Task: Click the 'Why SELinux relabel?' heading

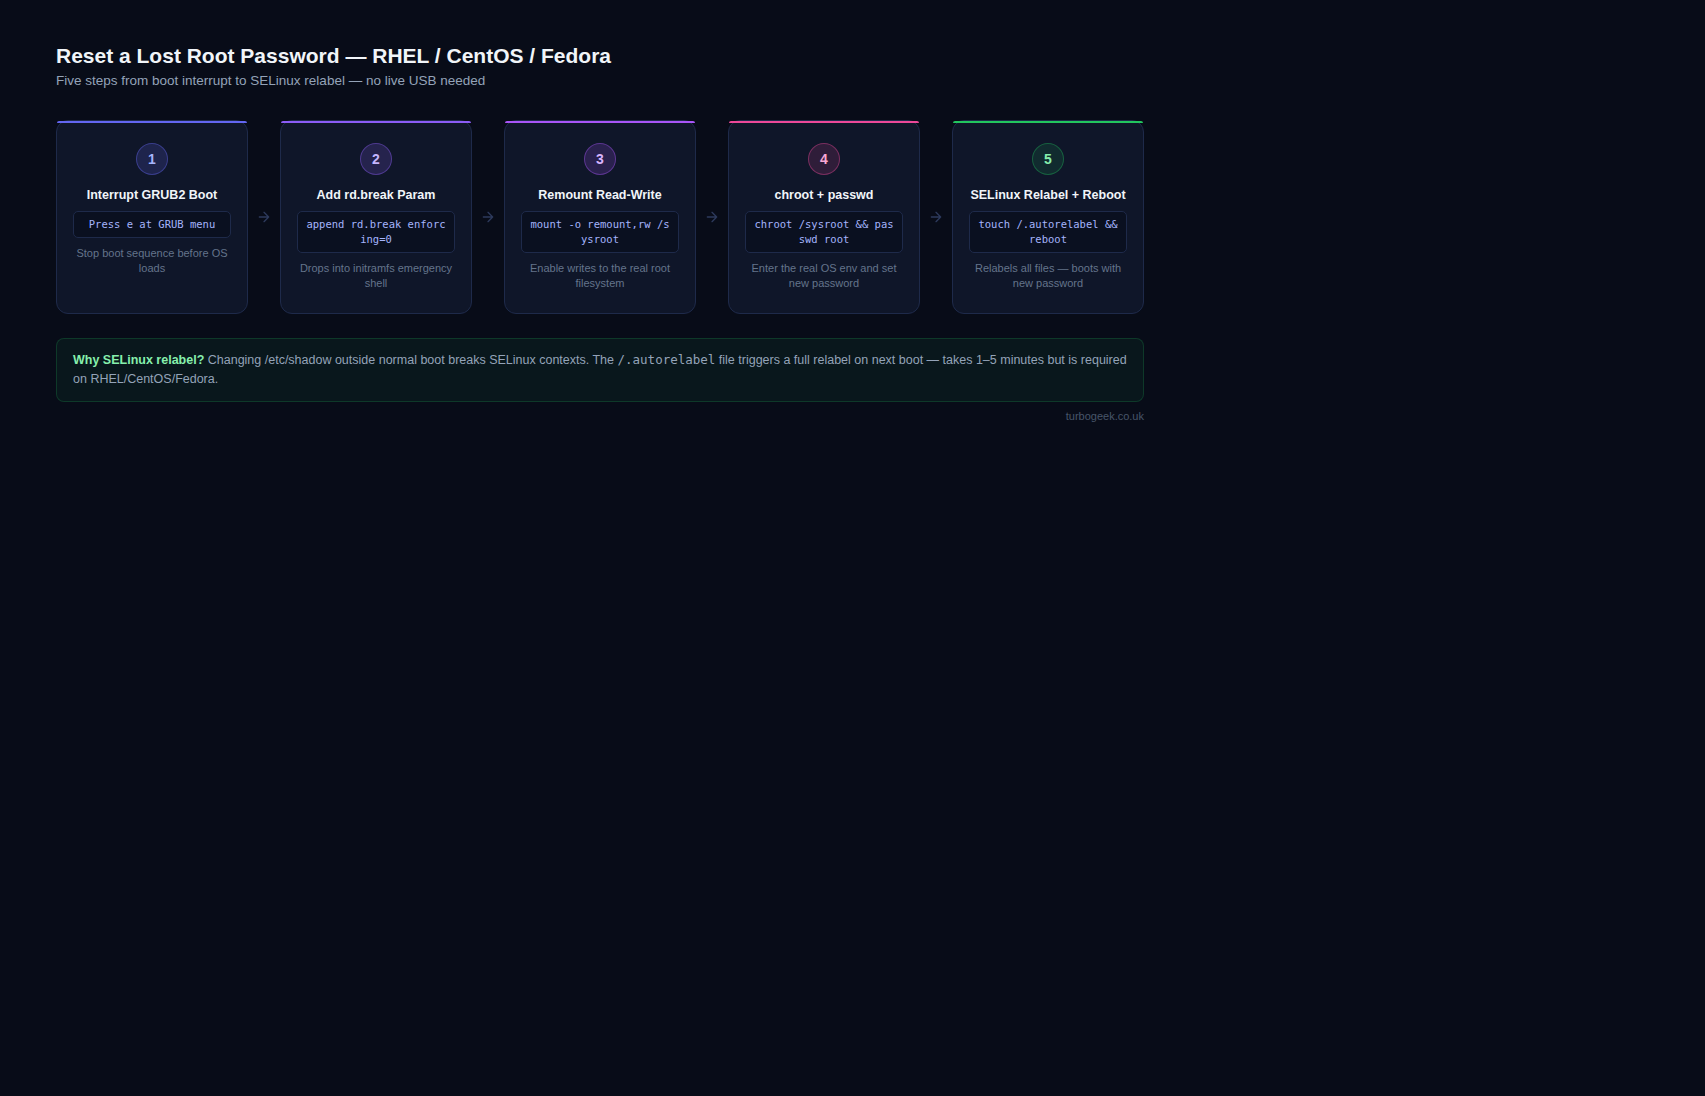Action: pyautogui.click(x=138, y=360)
